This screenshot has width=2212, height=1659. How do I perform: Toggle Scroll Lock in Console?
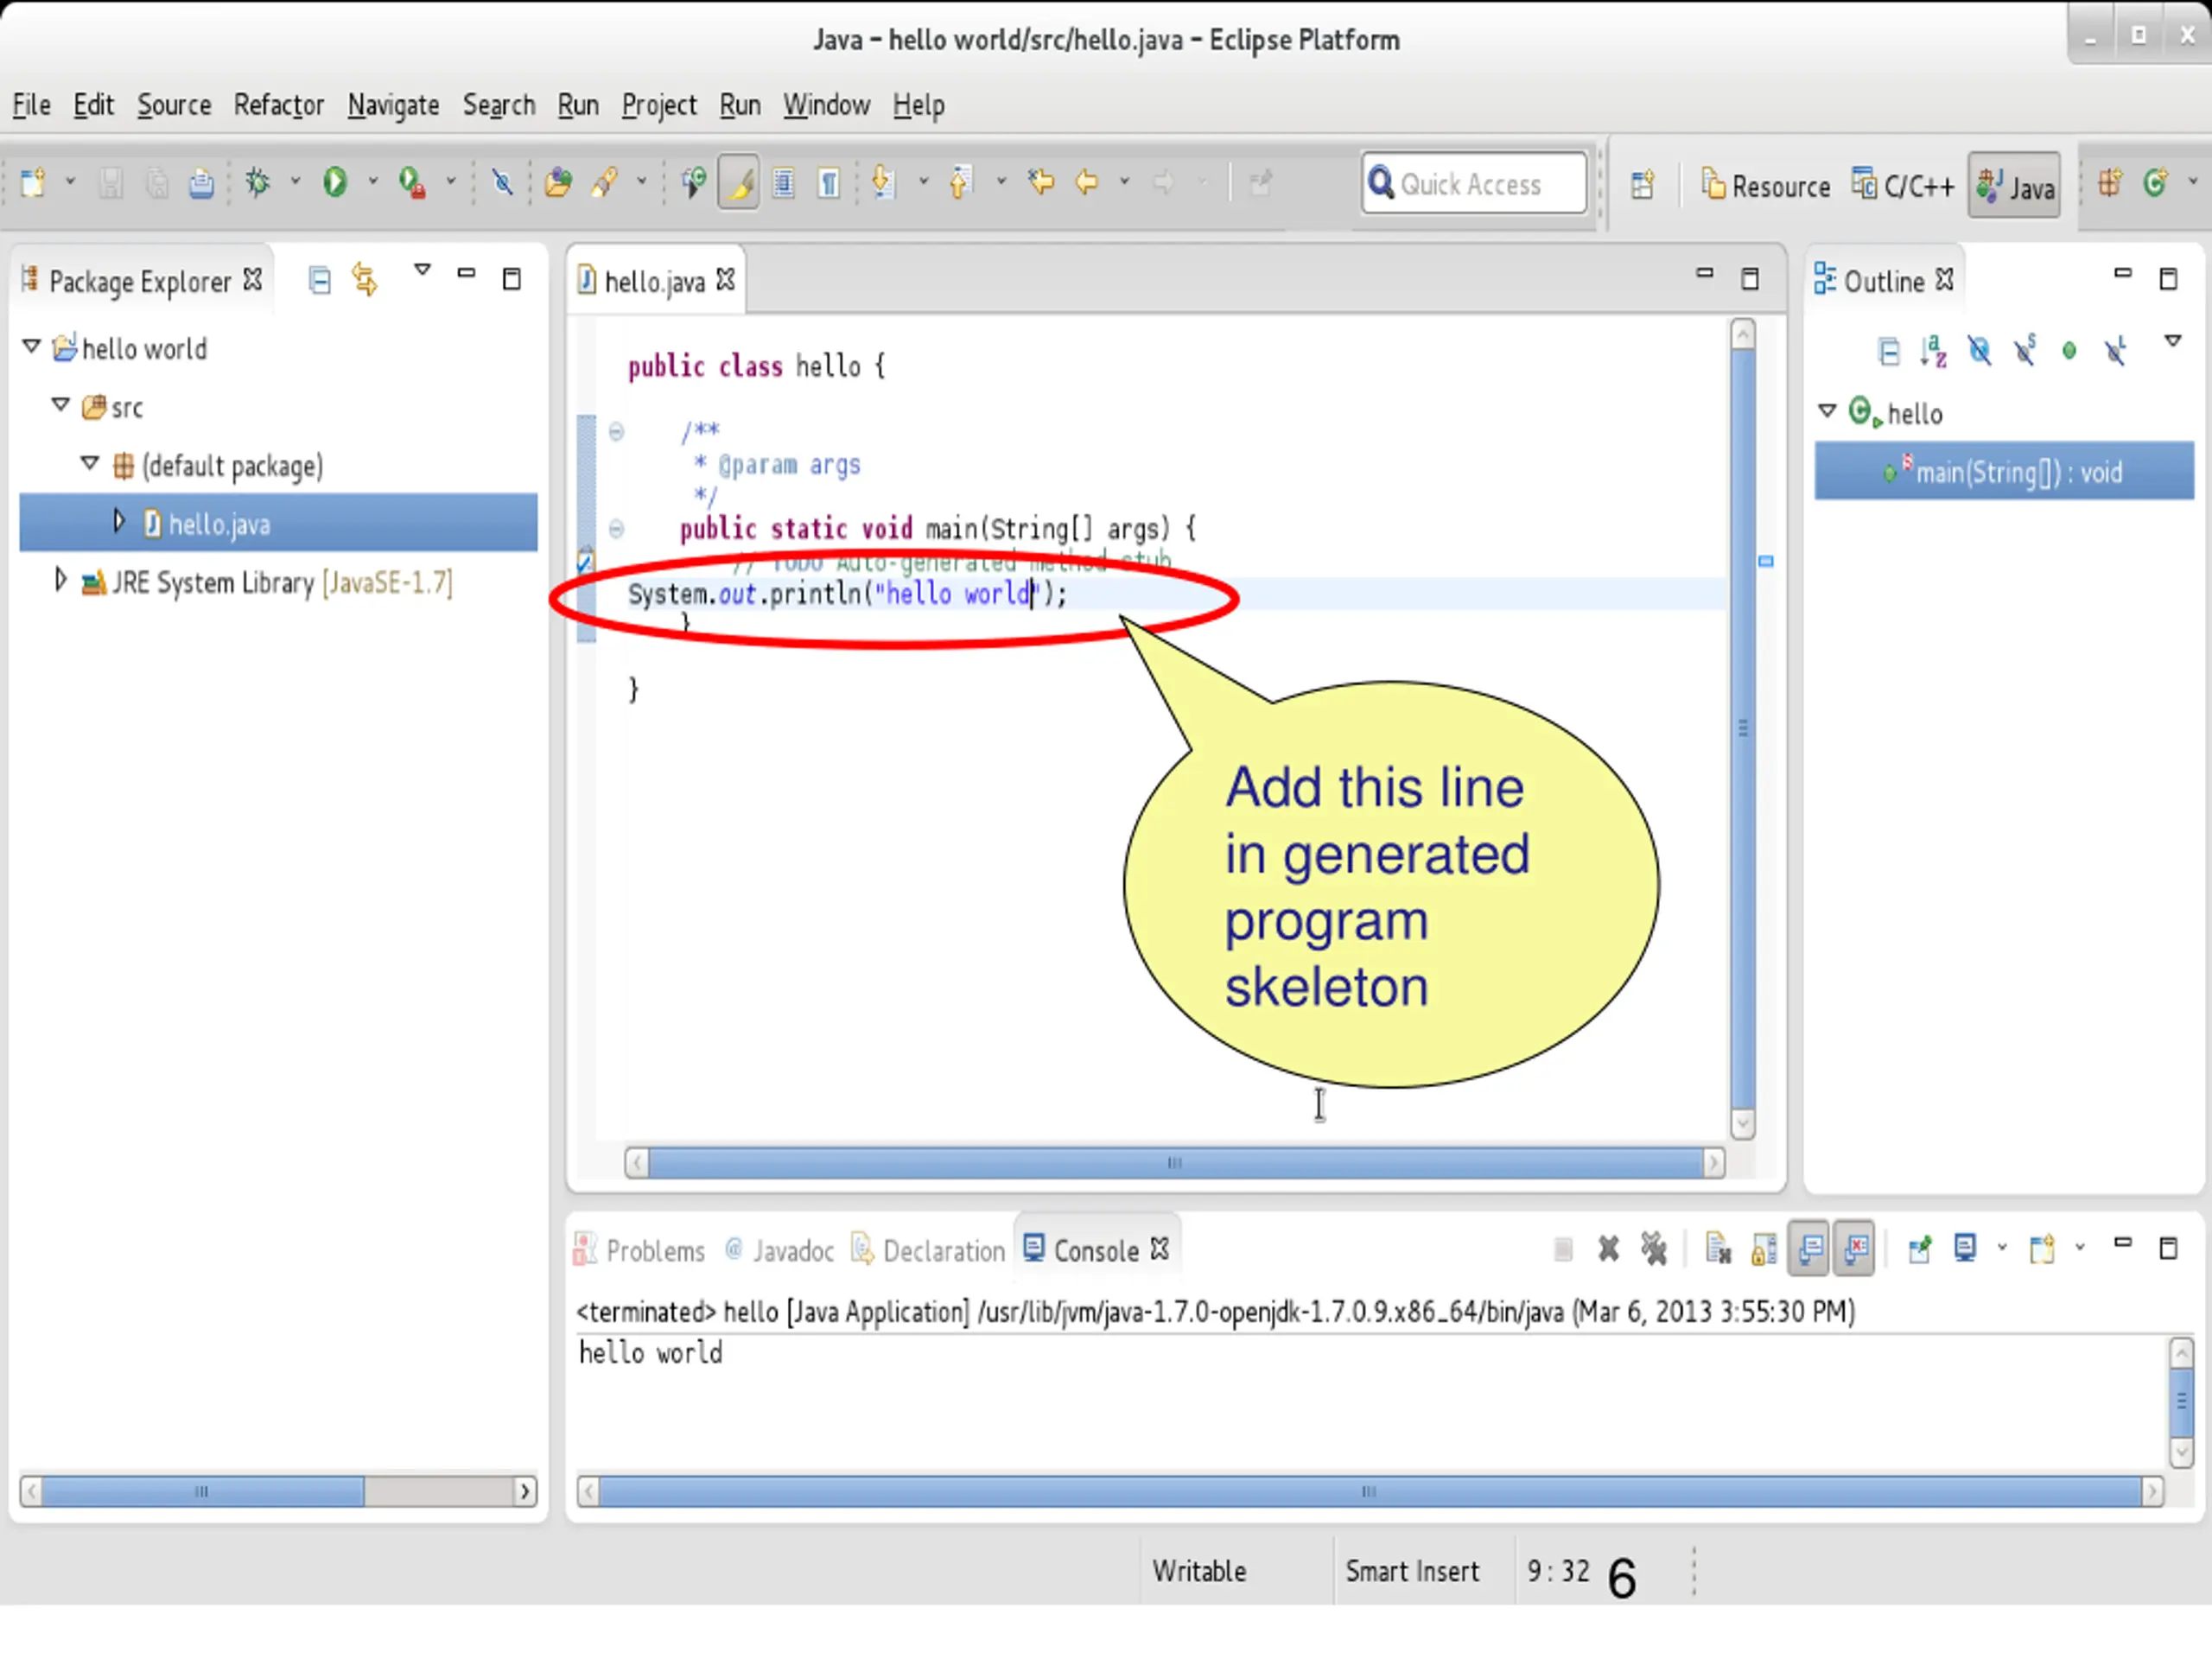[1764, 1250]
